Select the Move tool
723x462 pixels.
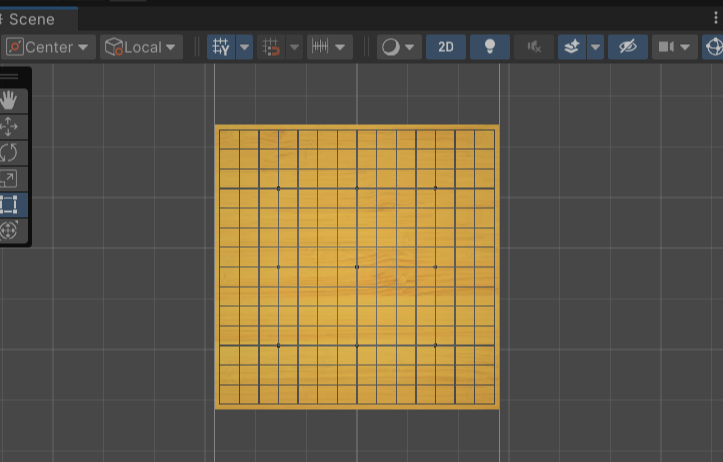9,127
